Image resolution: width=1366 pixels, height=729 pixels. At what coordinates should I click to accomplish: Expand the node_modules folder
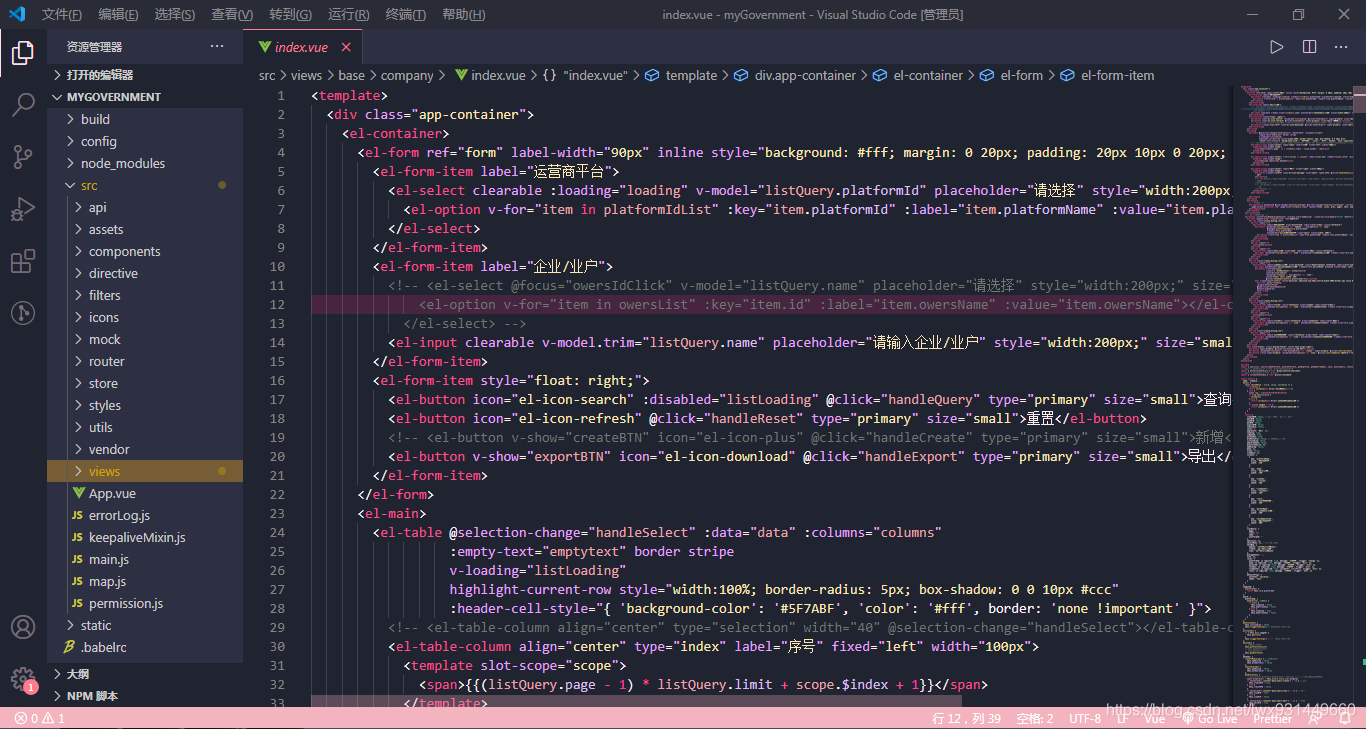pos(145,163)
